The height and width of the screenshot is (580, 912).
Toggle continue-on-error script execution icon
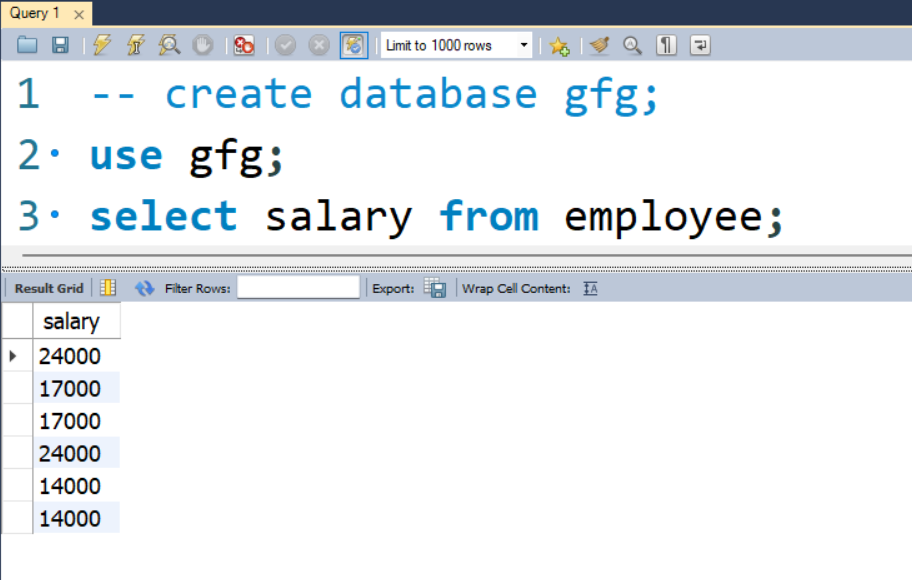244,45
